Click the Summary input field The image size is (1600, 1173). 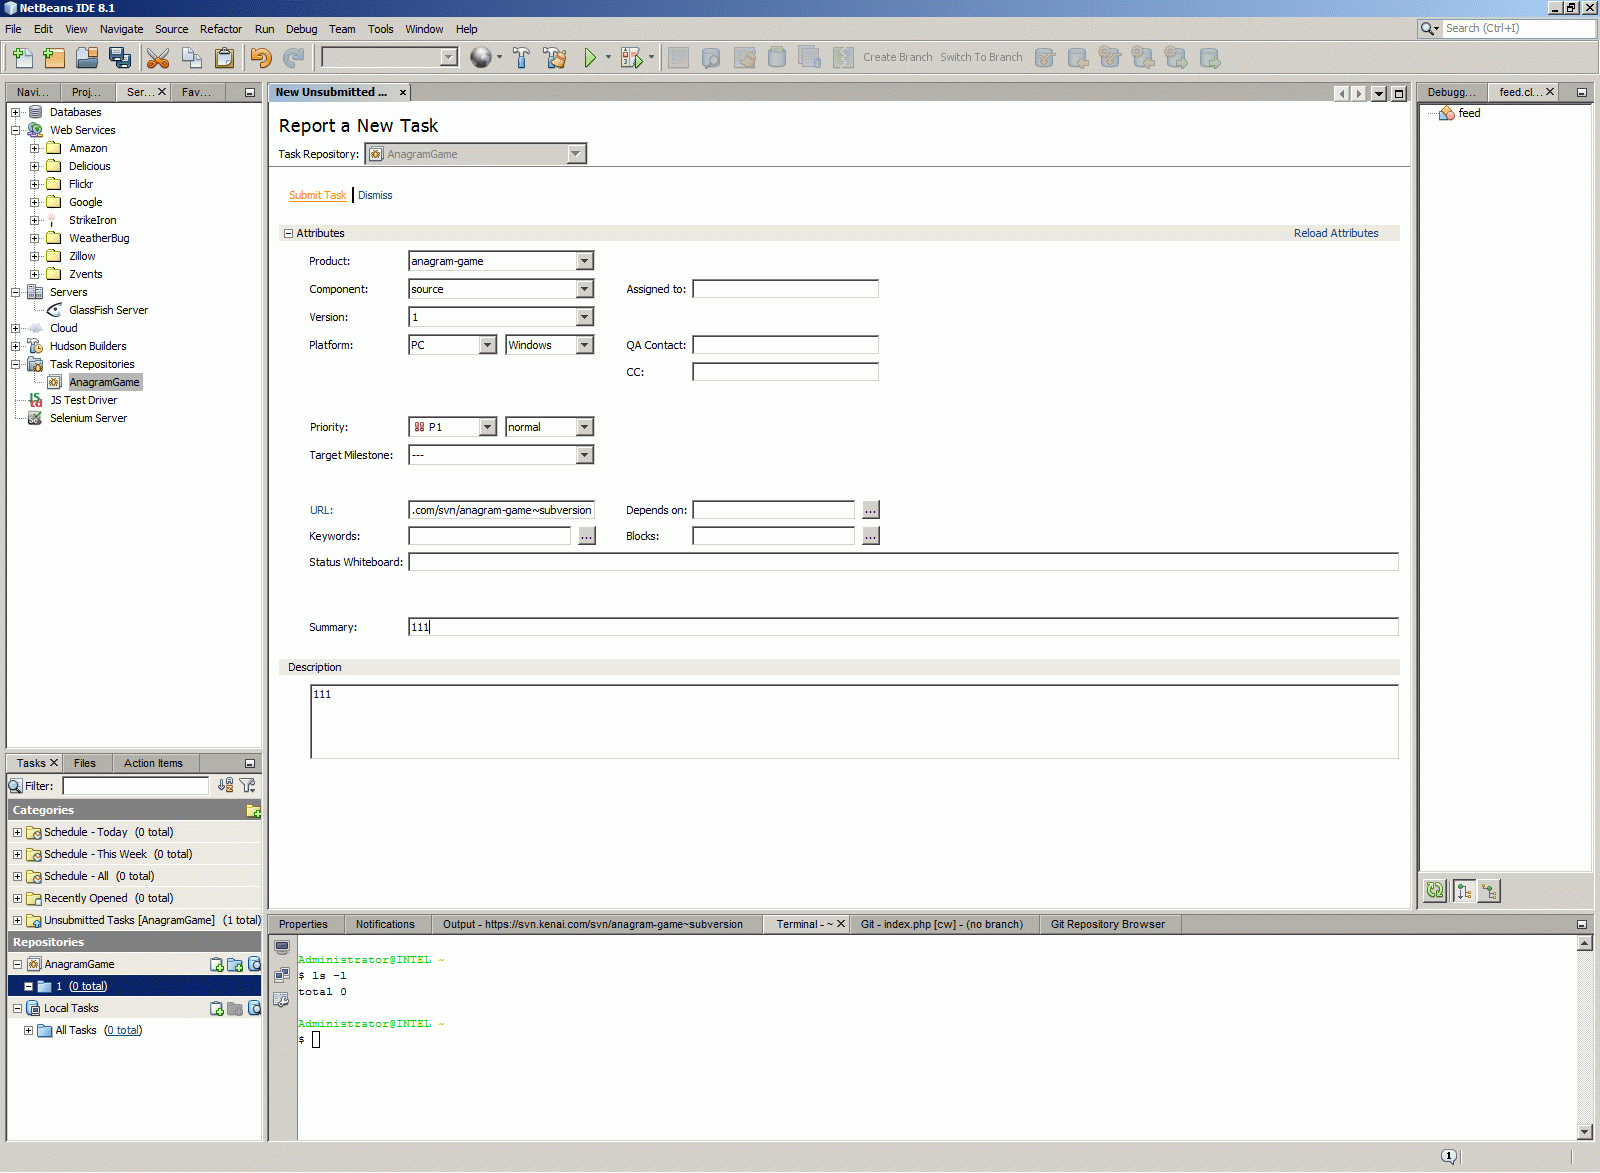coord(903,627)
